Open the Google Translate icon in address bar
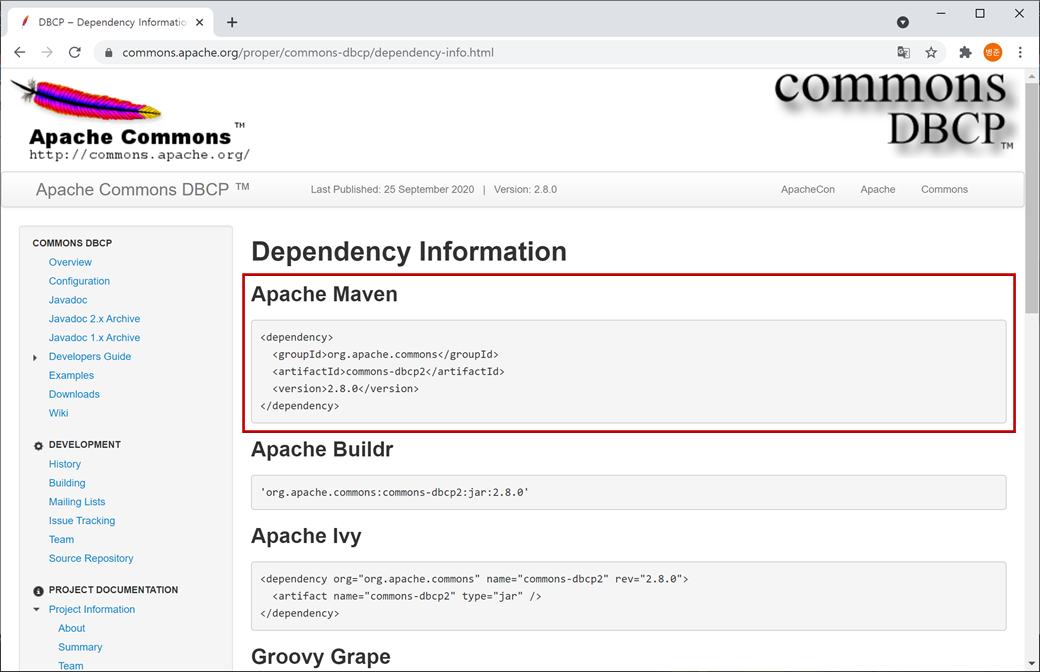This screenshot has width=1040, height=672. coord(903,52)
